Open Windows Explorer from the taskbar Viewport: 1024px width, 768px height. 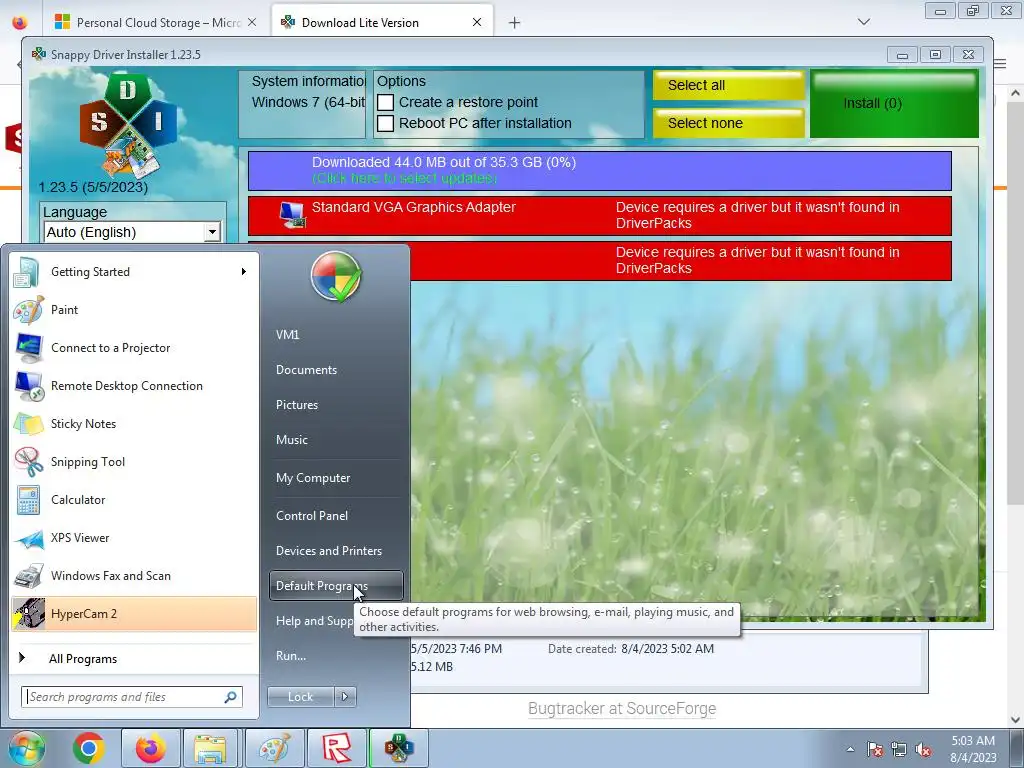click(210, 748)
